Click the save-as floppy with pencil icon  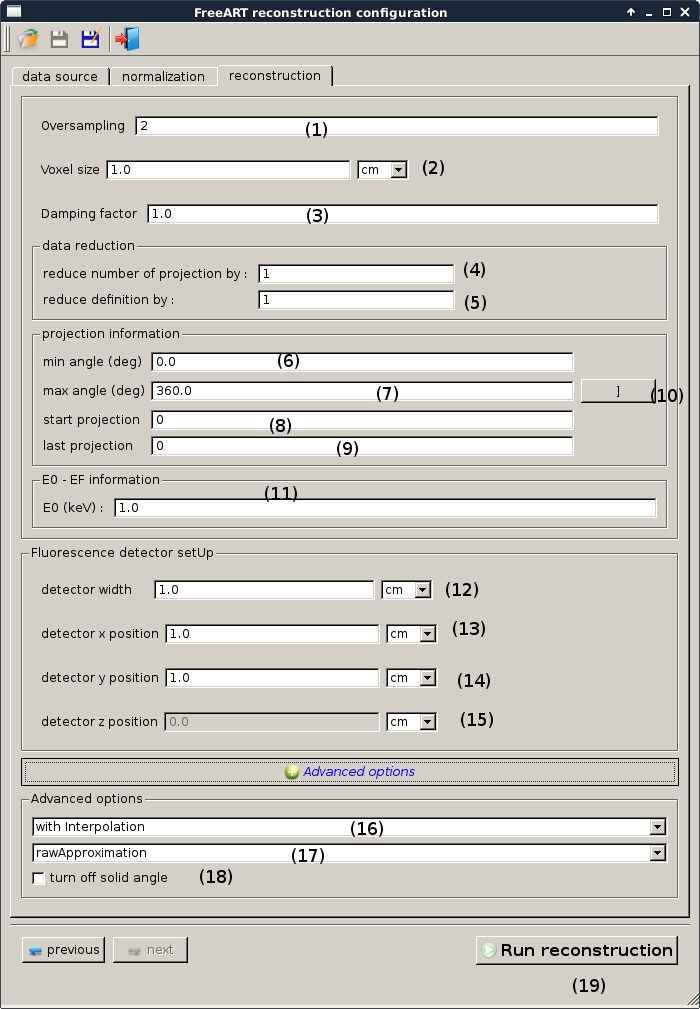pyautogui.click(x=91, y=39)
